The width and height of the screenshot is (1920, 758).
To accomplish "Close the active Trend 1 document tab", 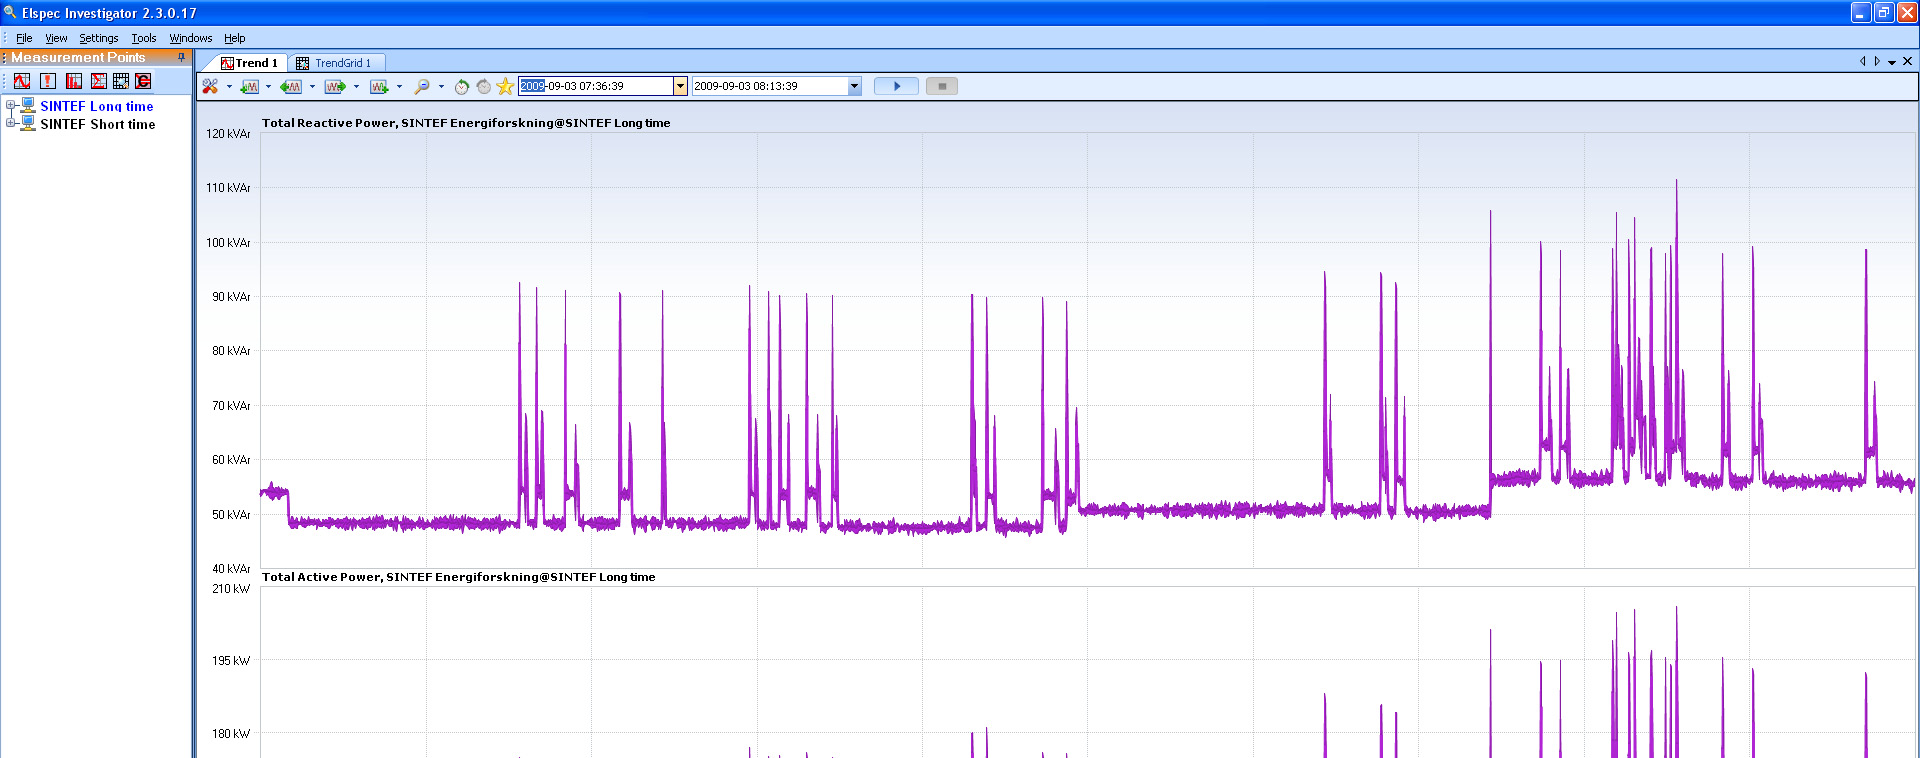I will pyautogui.click(x=1907, y=61).
